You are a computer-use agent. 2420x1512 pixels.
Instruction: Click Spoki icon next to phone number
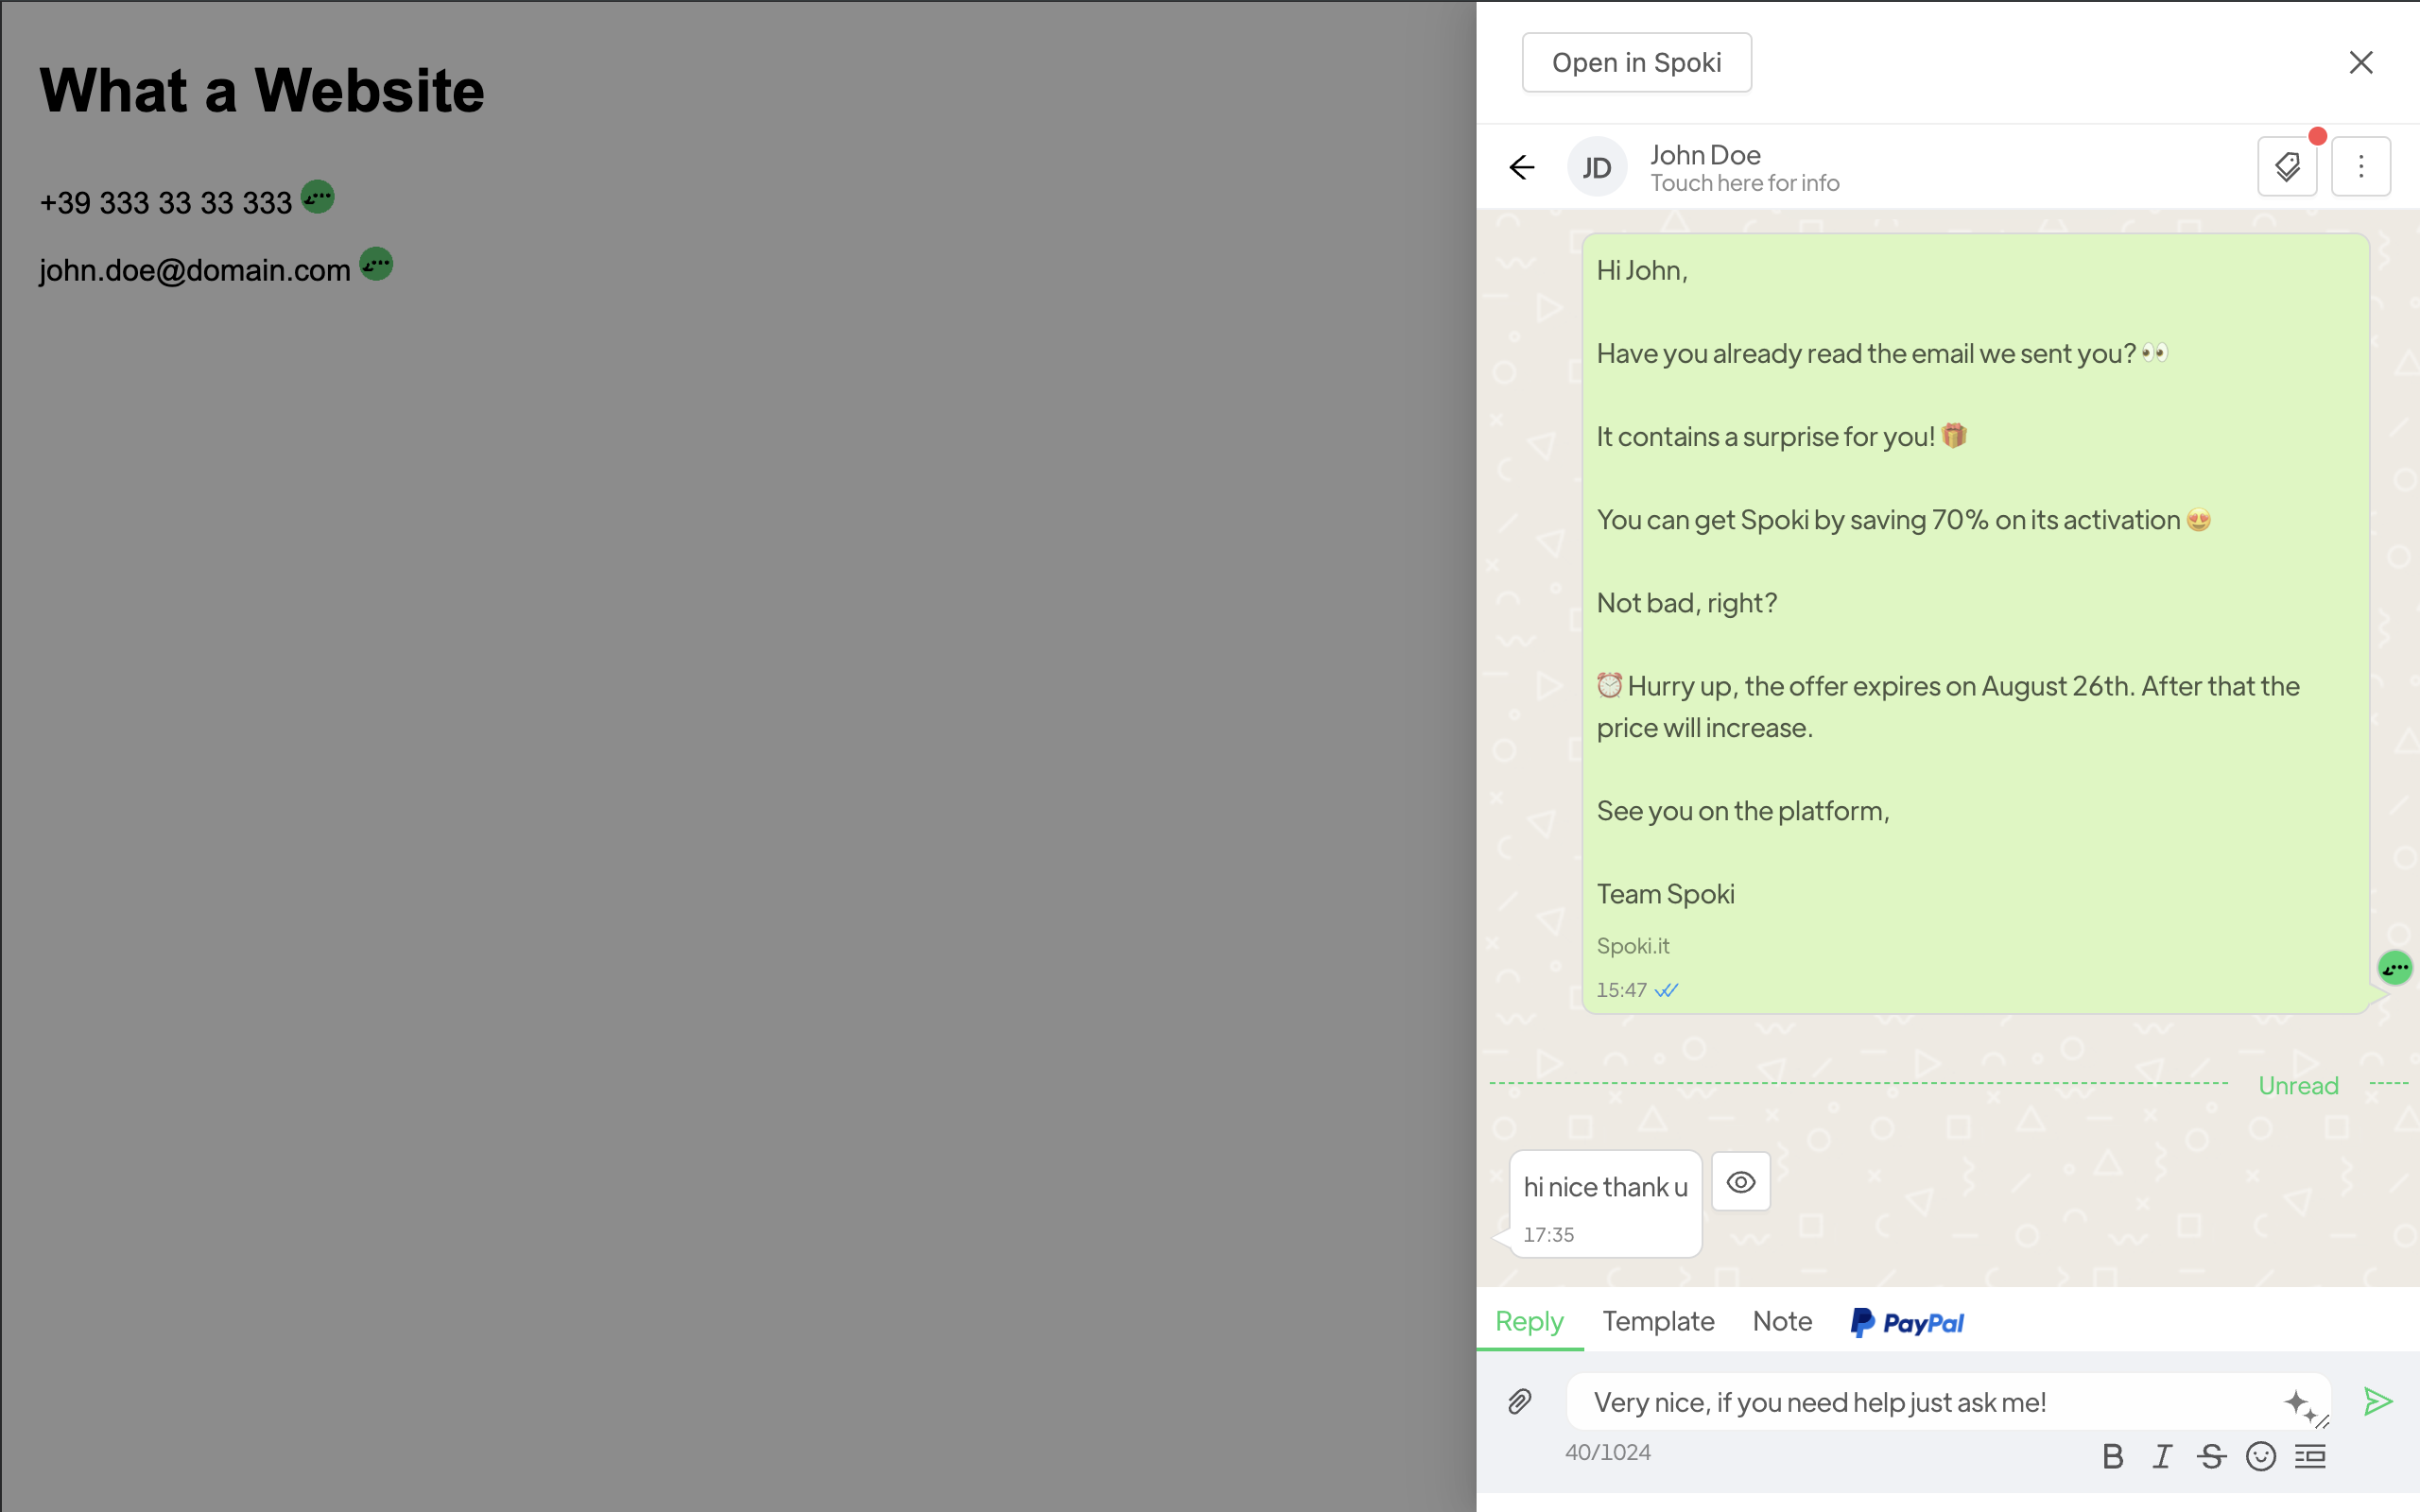tap(318, 197)
